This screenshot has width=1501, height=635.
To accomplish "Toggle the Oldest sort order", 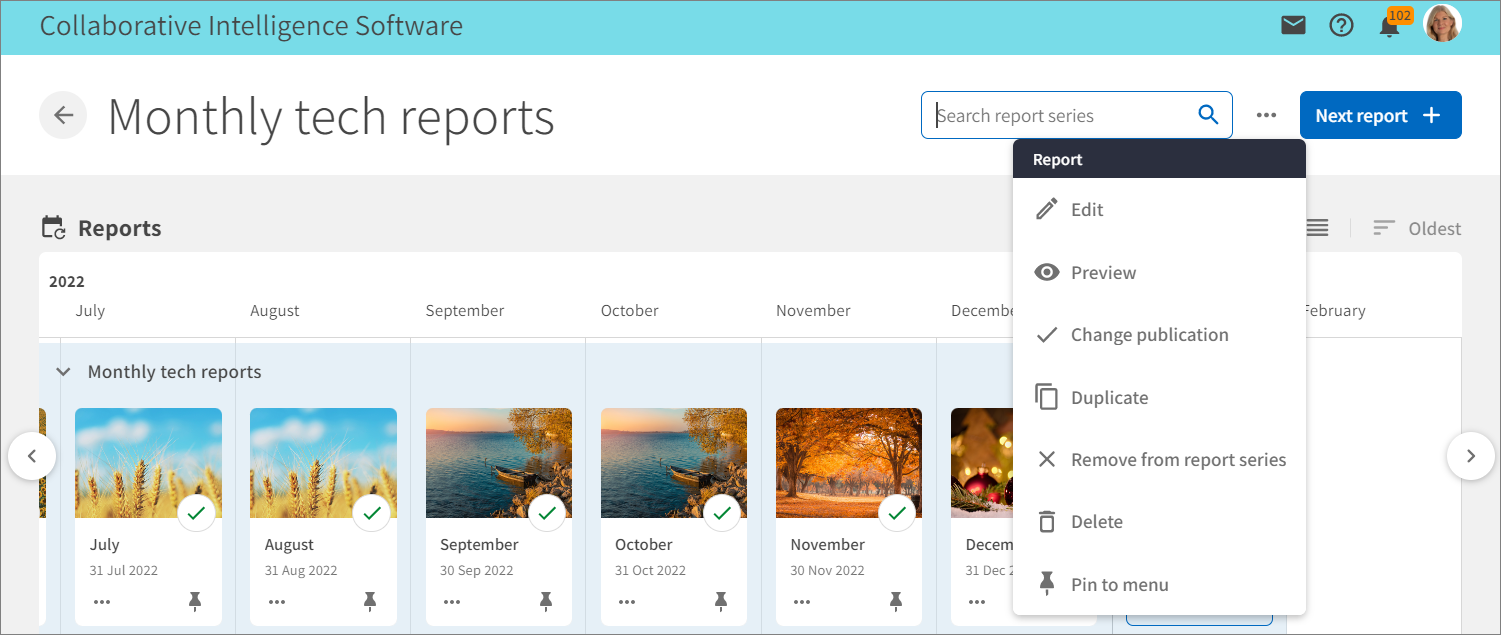I will (1417, 228).
